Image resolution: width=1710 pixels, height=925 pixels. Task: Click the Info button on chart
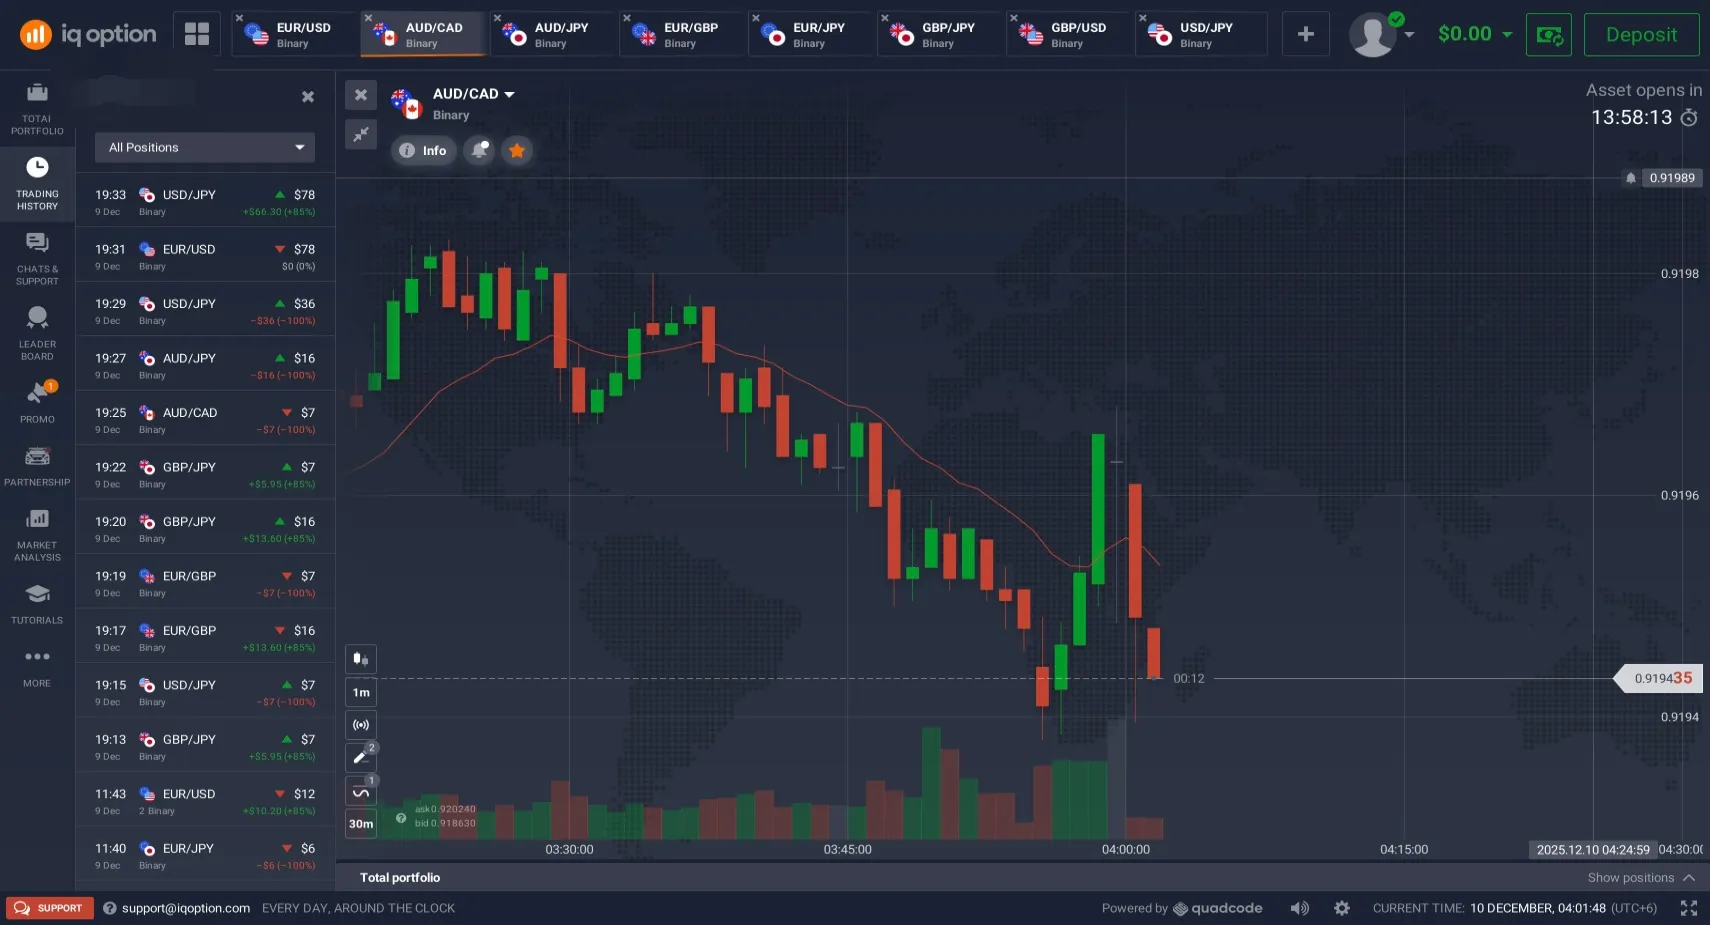point(423,150)
